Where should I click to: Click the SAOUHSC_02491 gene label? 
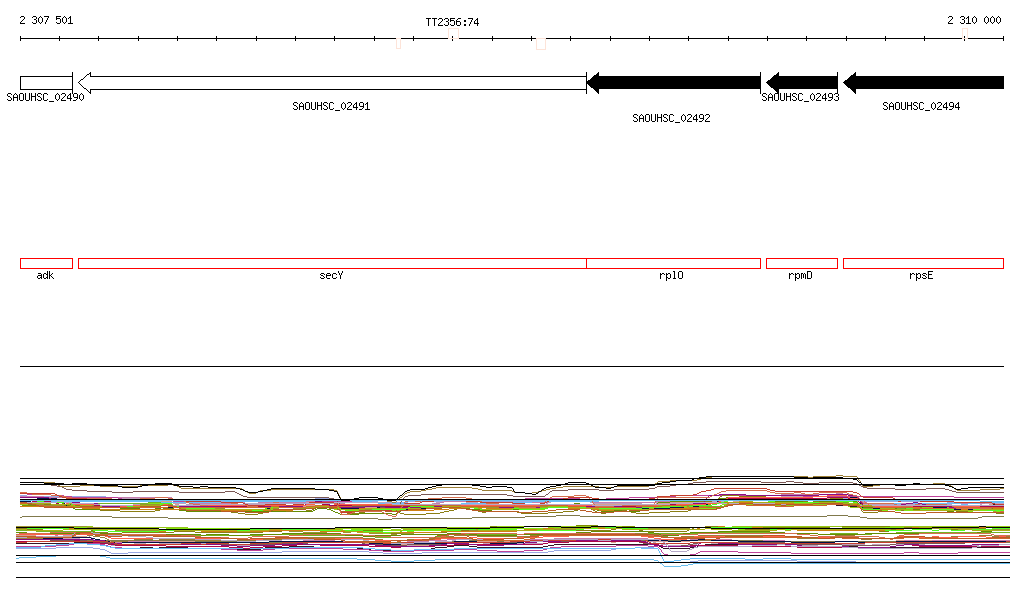331,106
